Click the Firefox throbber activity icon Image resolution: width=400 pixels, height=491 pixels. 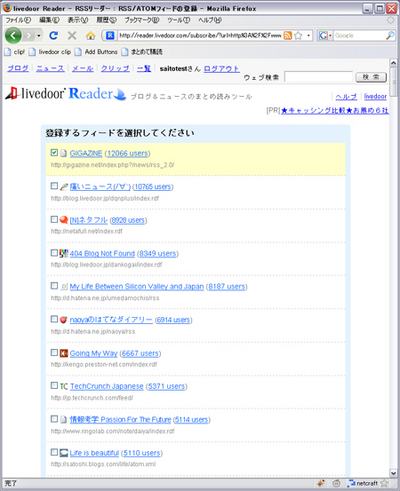coord(390,20)
